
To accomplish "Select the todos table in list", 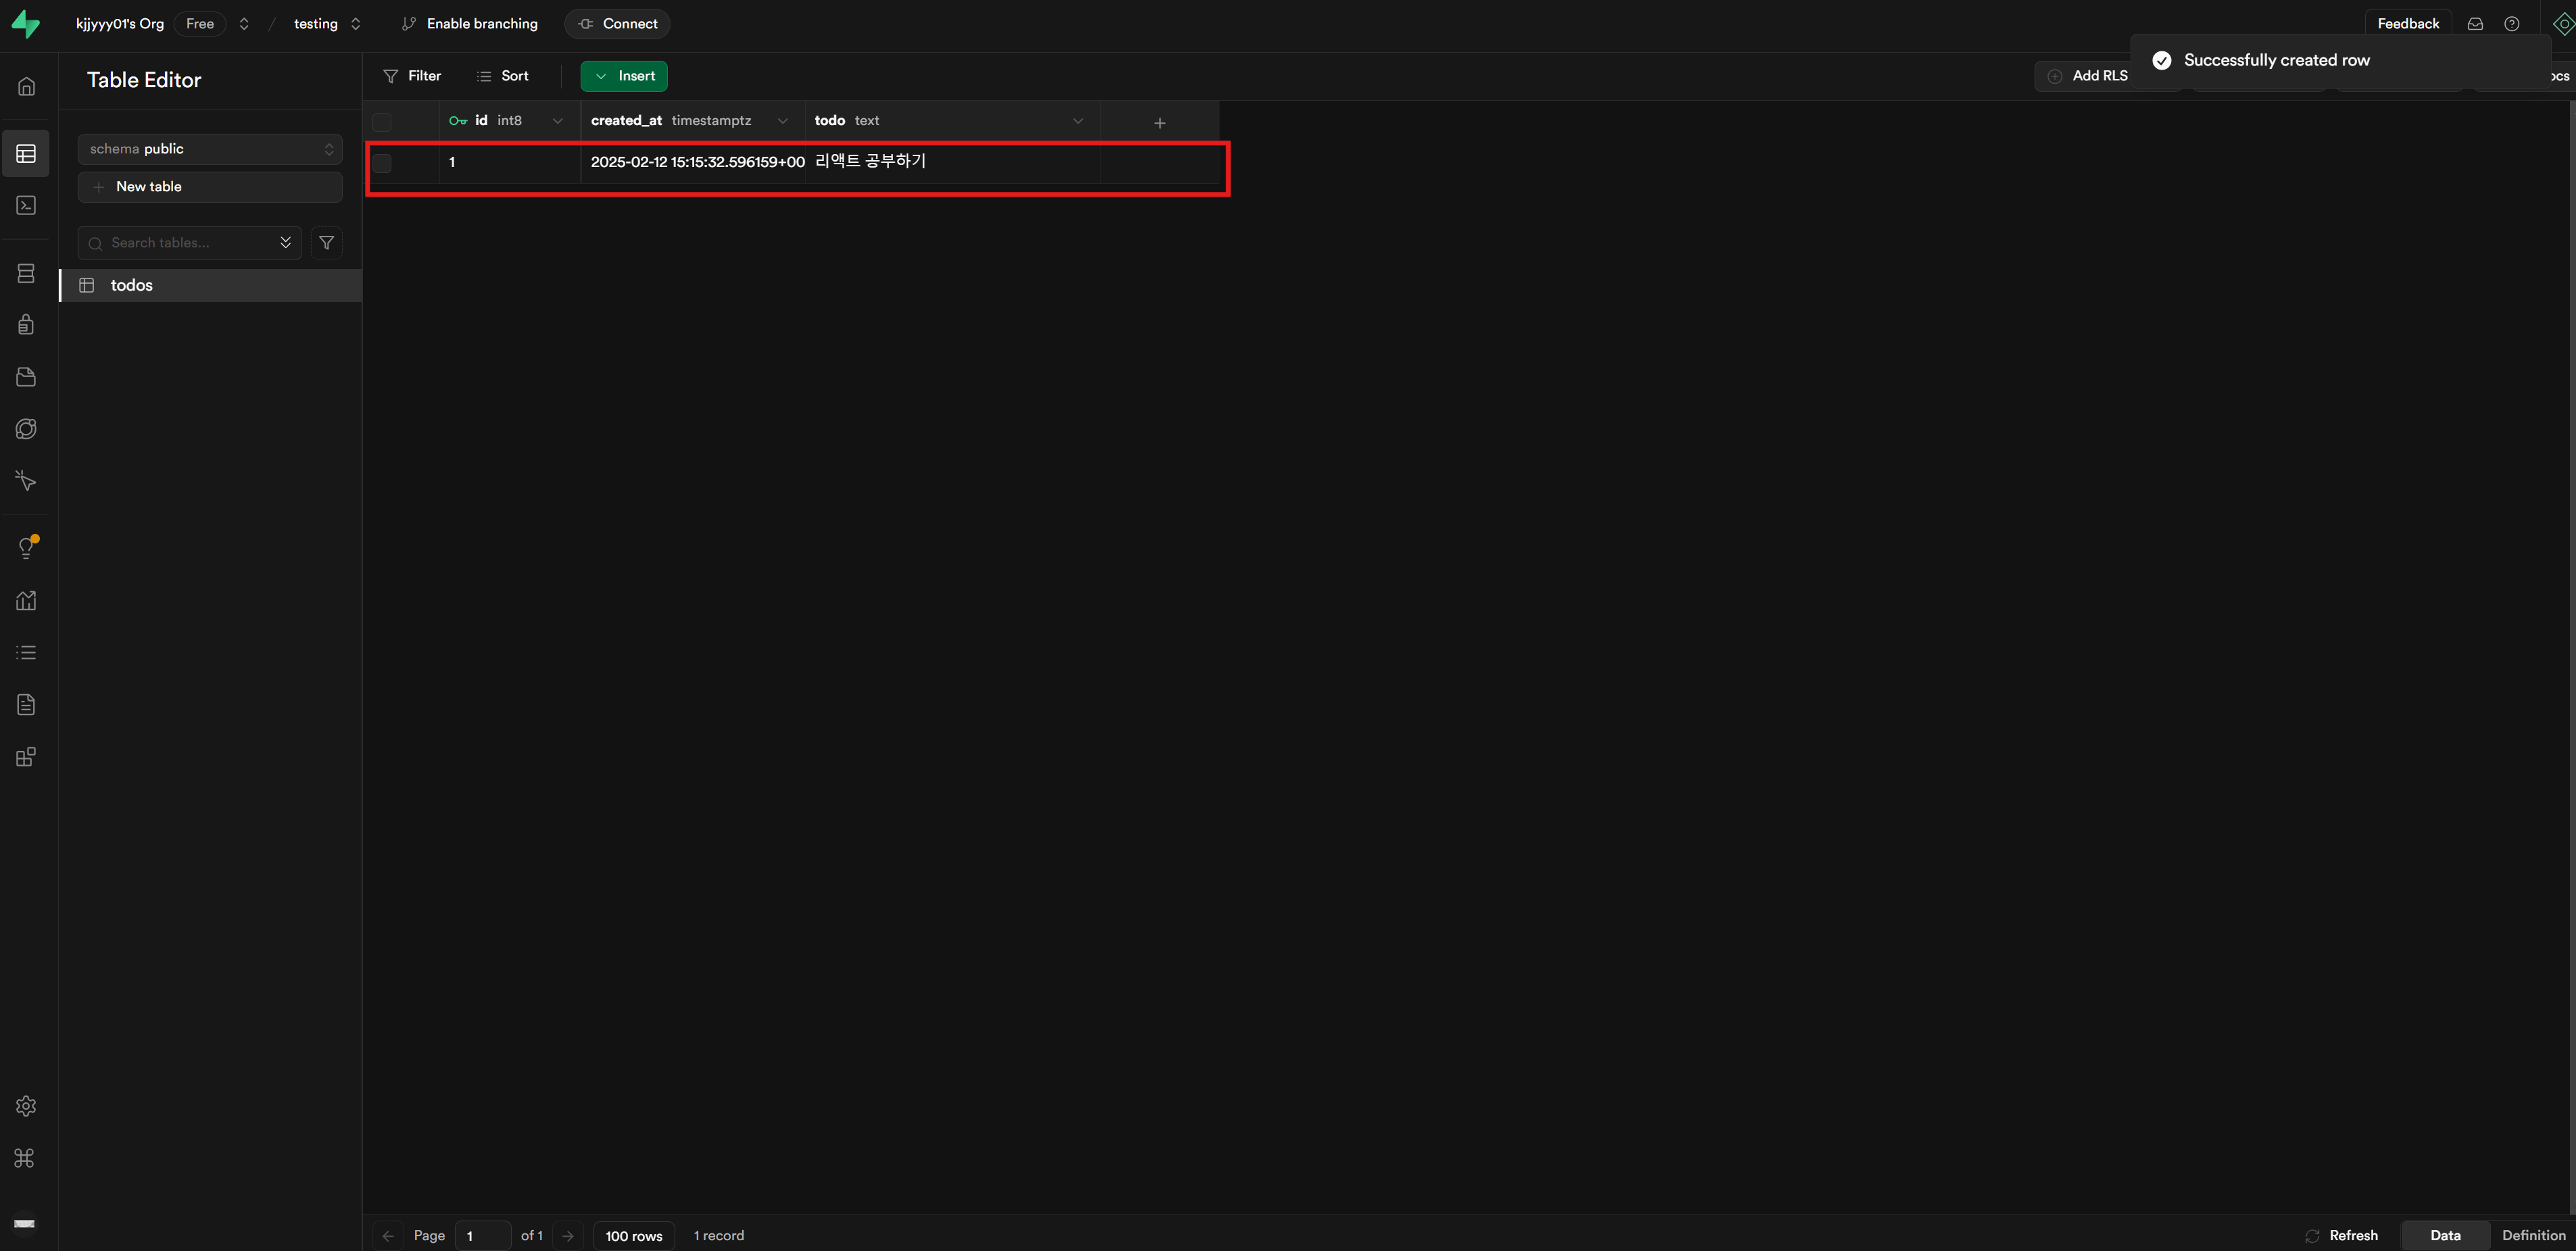I will (132, 285).
